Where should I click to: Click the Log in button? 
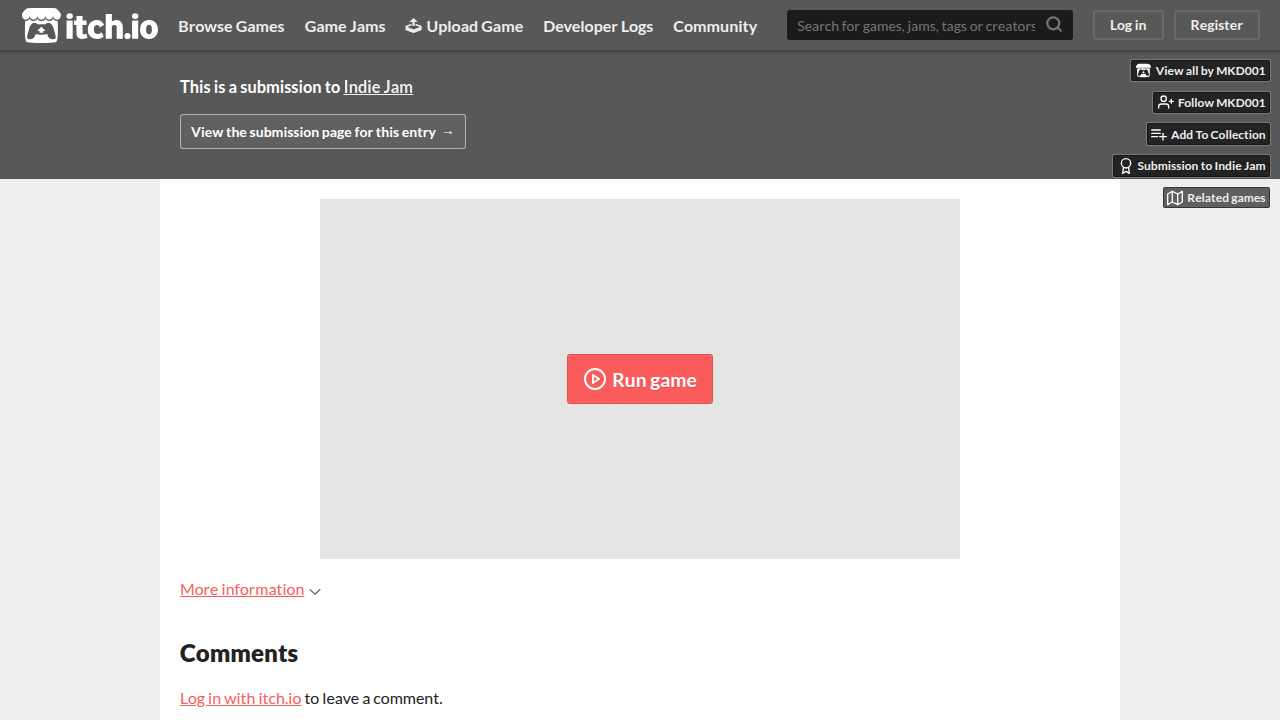(1128, 25)
